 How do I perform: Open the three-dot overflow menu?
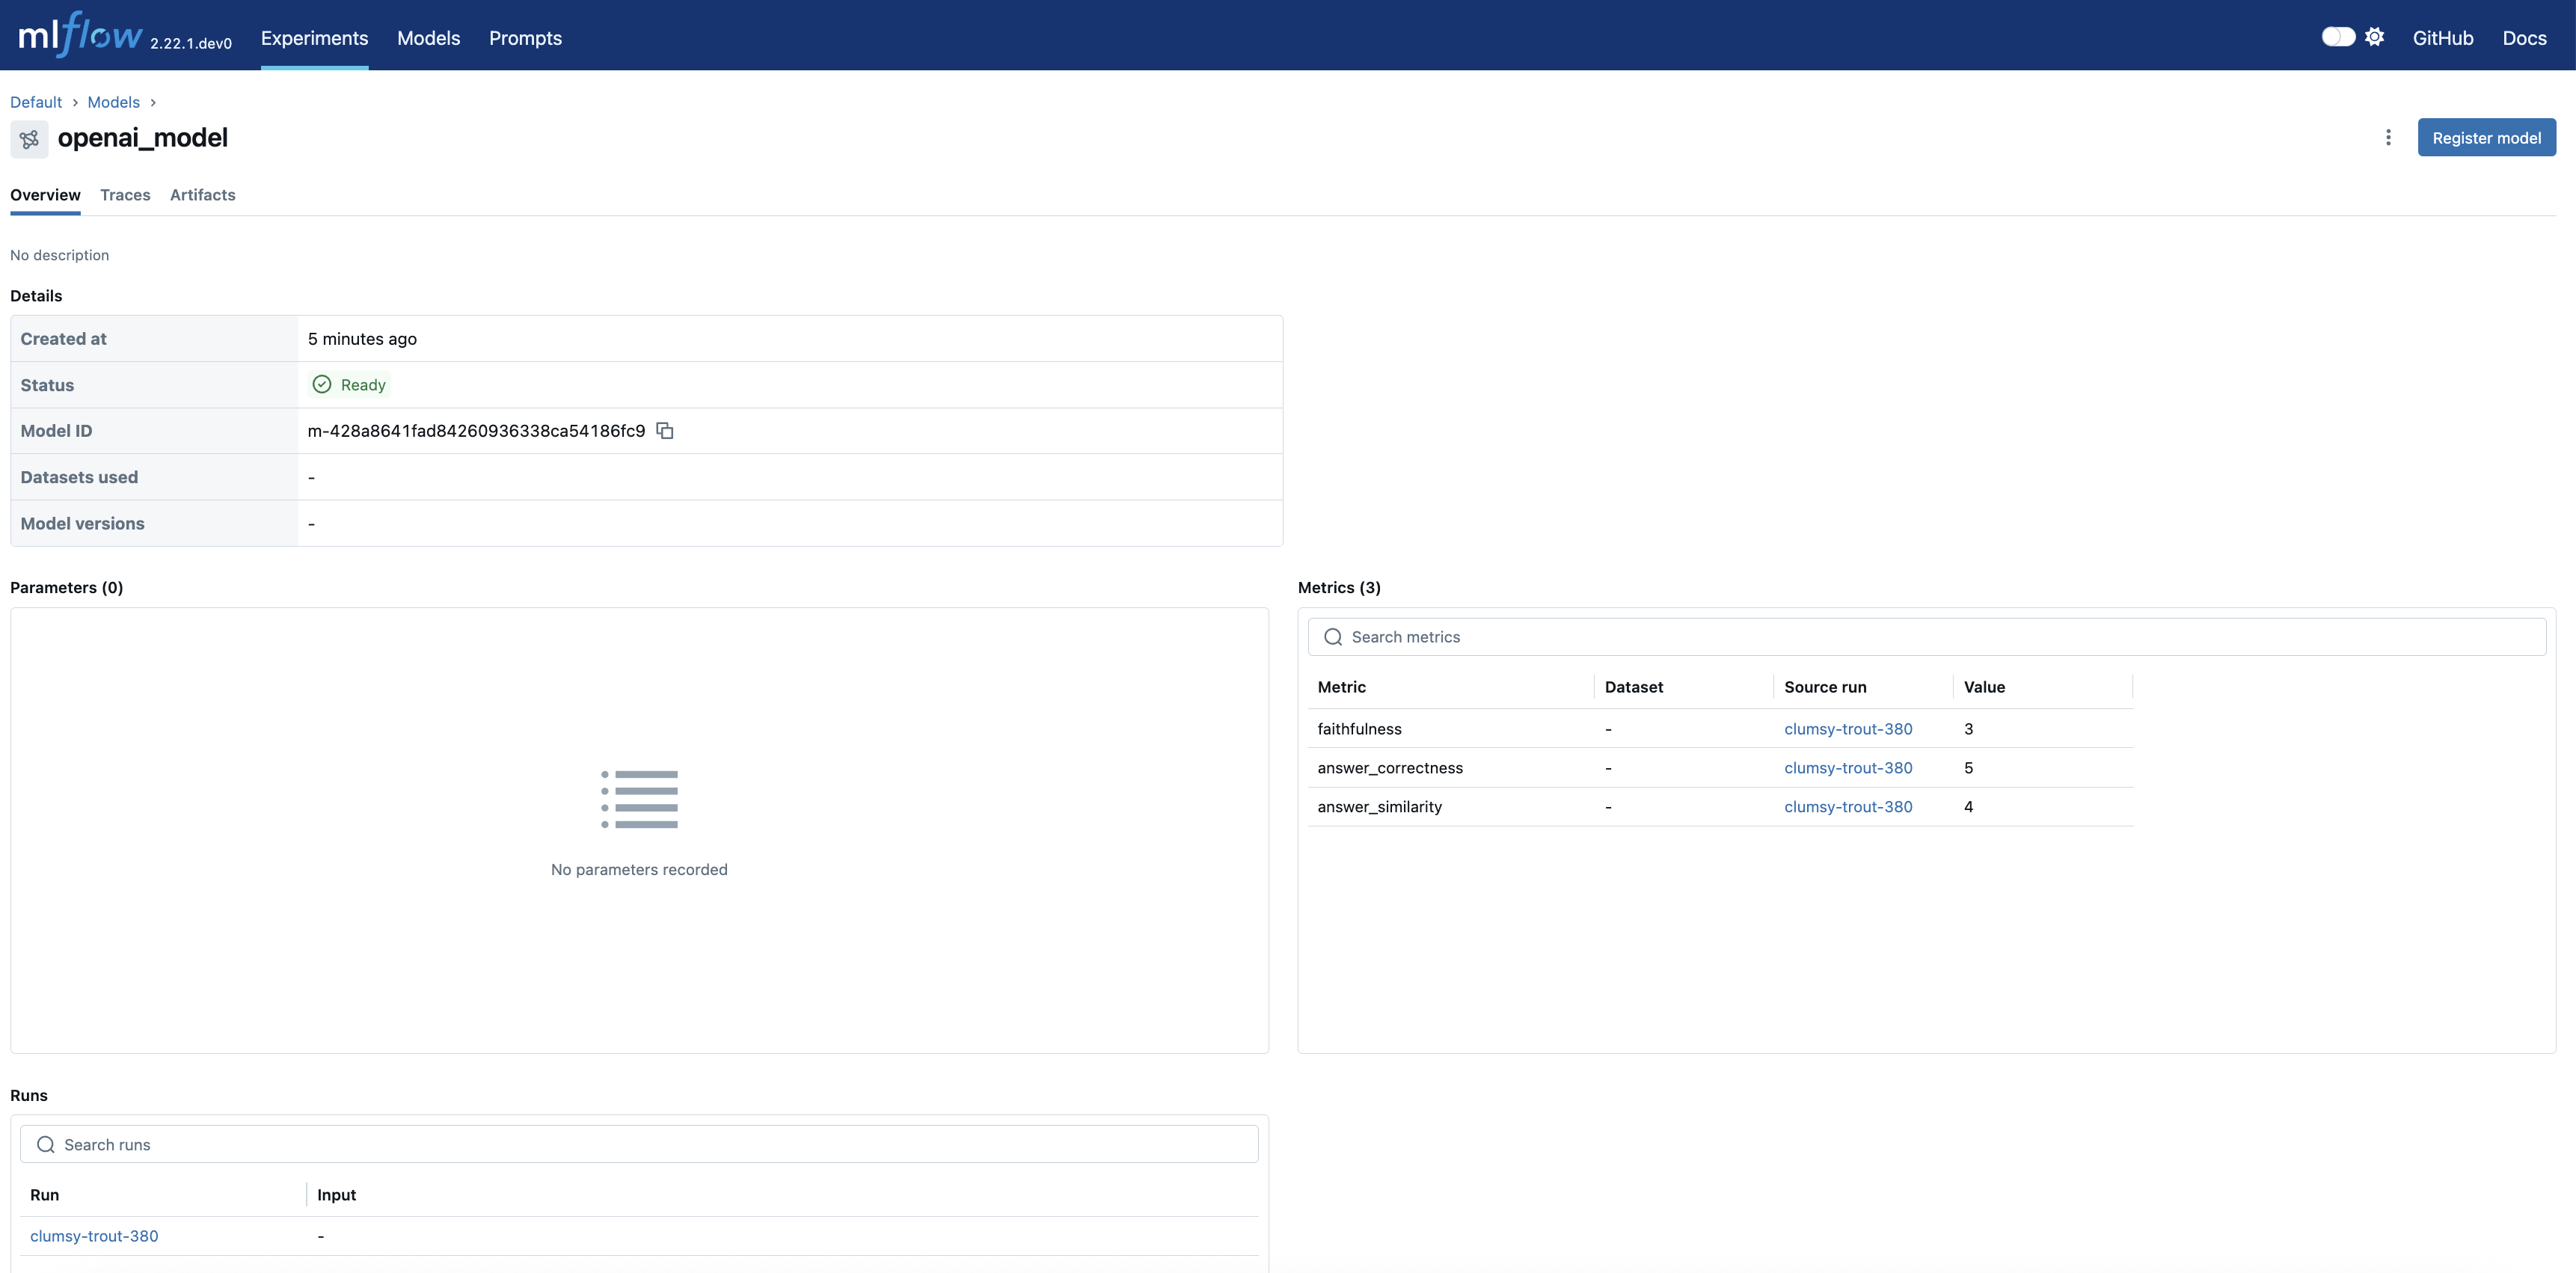coord(2388,137)
